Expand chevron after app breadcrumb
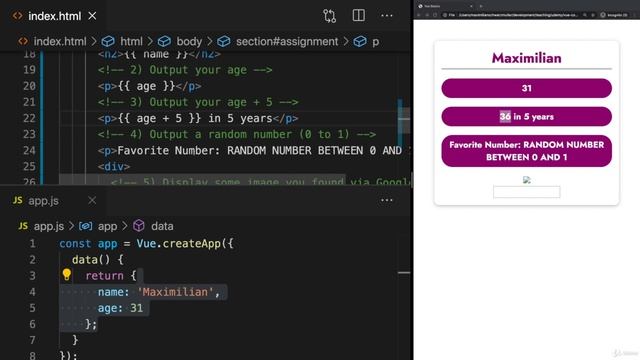 click(x=125, y=226)
